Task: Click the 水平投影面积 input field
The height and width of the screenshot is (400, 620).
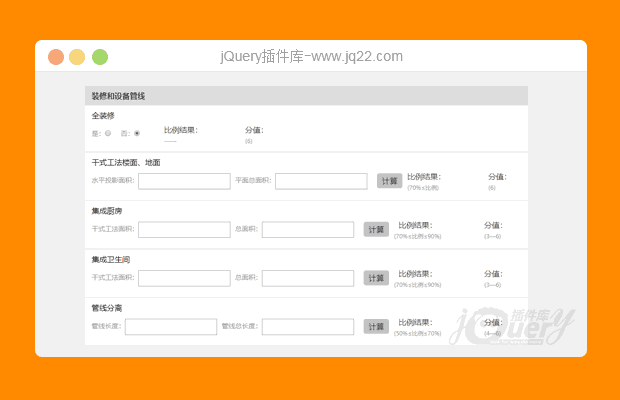Action: tap(184, 181)
